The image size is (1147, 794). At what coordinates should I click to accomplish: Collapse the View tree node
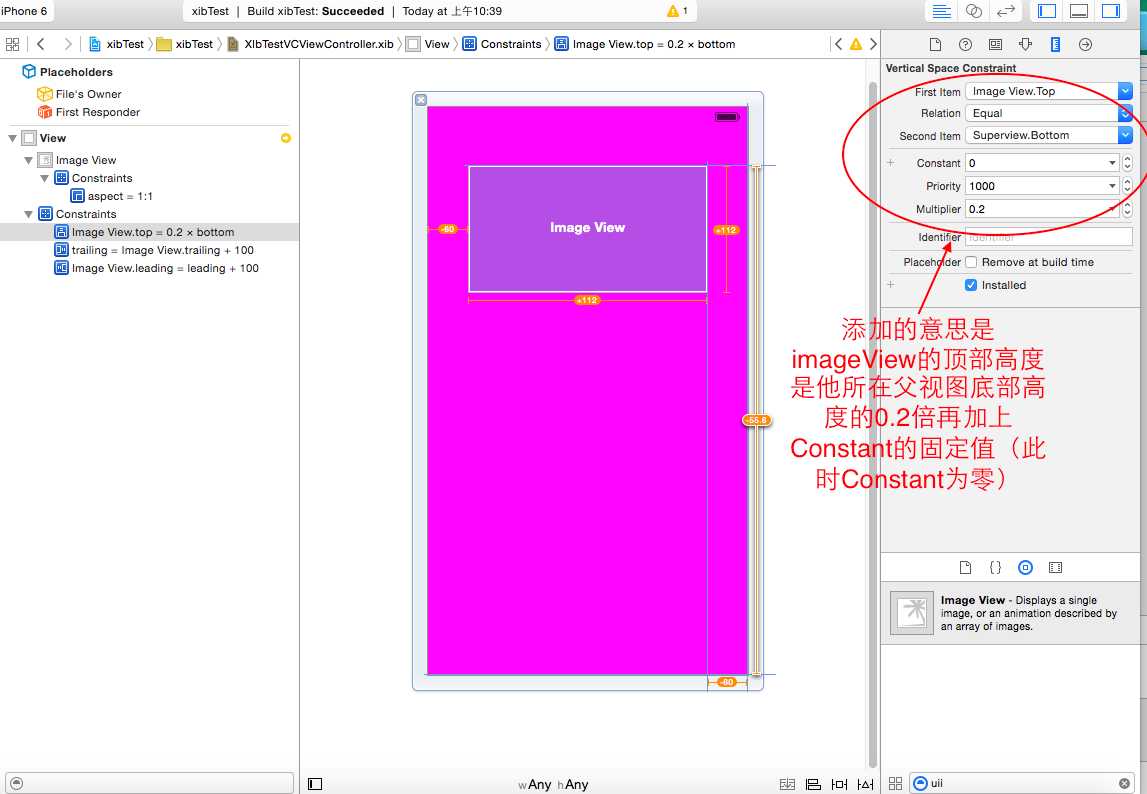click(x=12, y=138)
